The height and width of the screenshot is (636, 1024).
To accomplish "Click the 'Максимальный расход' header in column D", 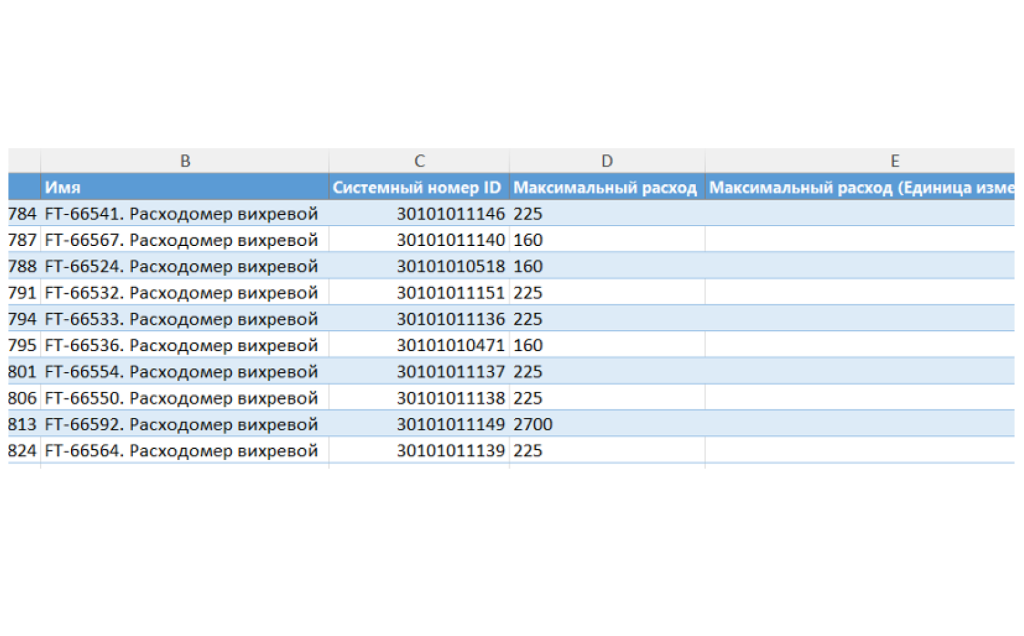I will point(607,187).
